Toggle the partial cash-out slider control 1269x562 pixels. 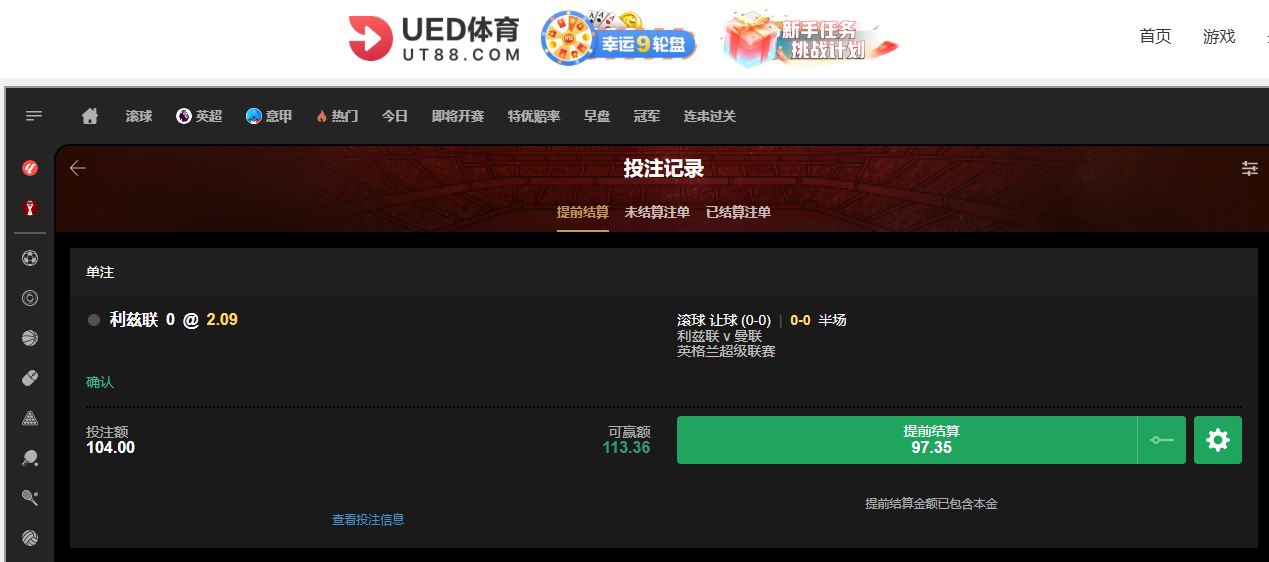pyautogui.click(x=1162, y=440)
